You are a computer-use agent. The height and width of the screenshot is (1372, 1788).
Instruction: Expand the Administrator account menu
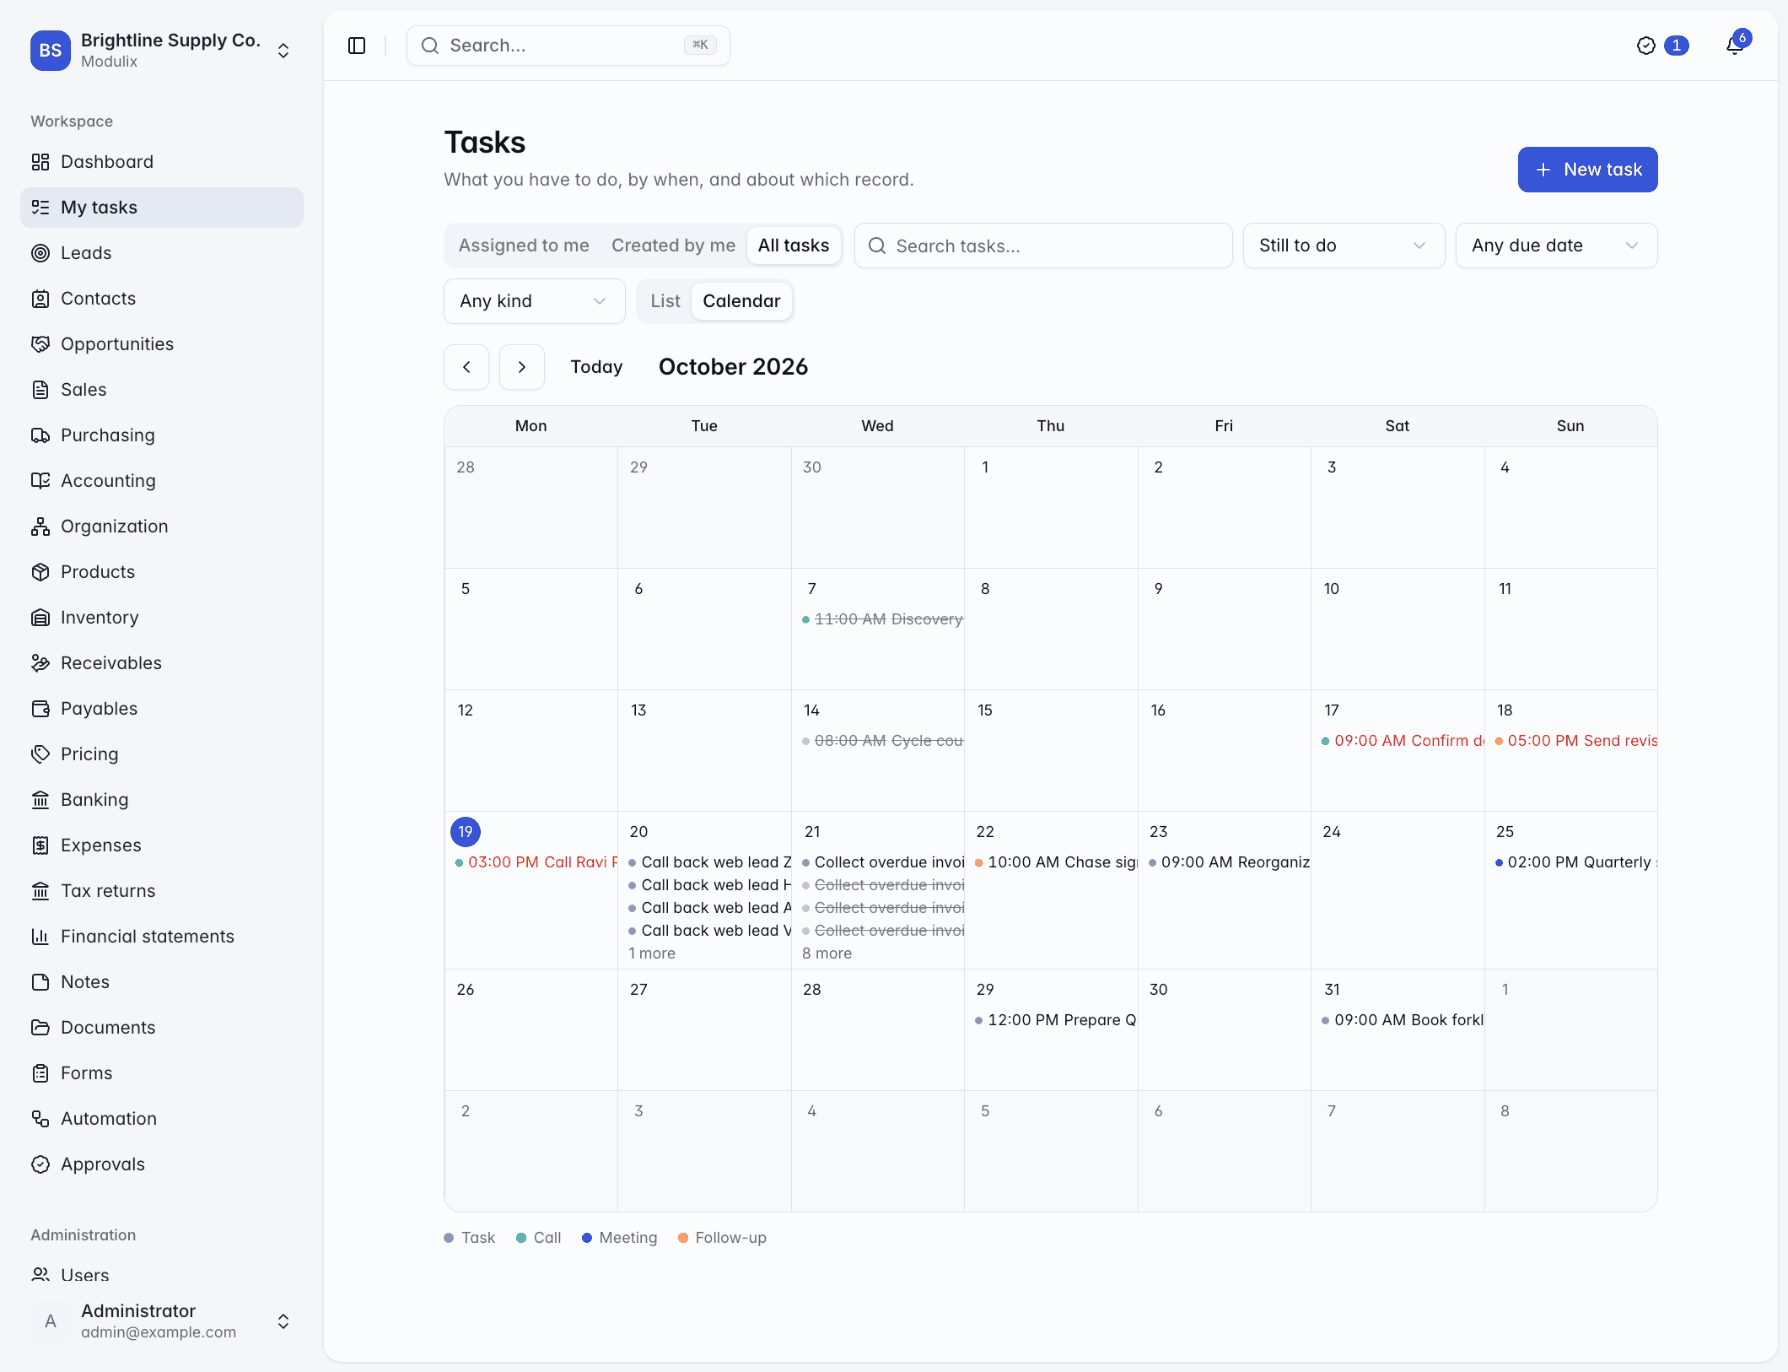click(x=162, y=1321)
